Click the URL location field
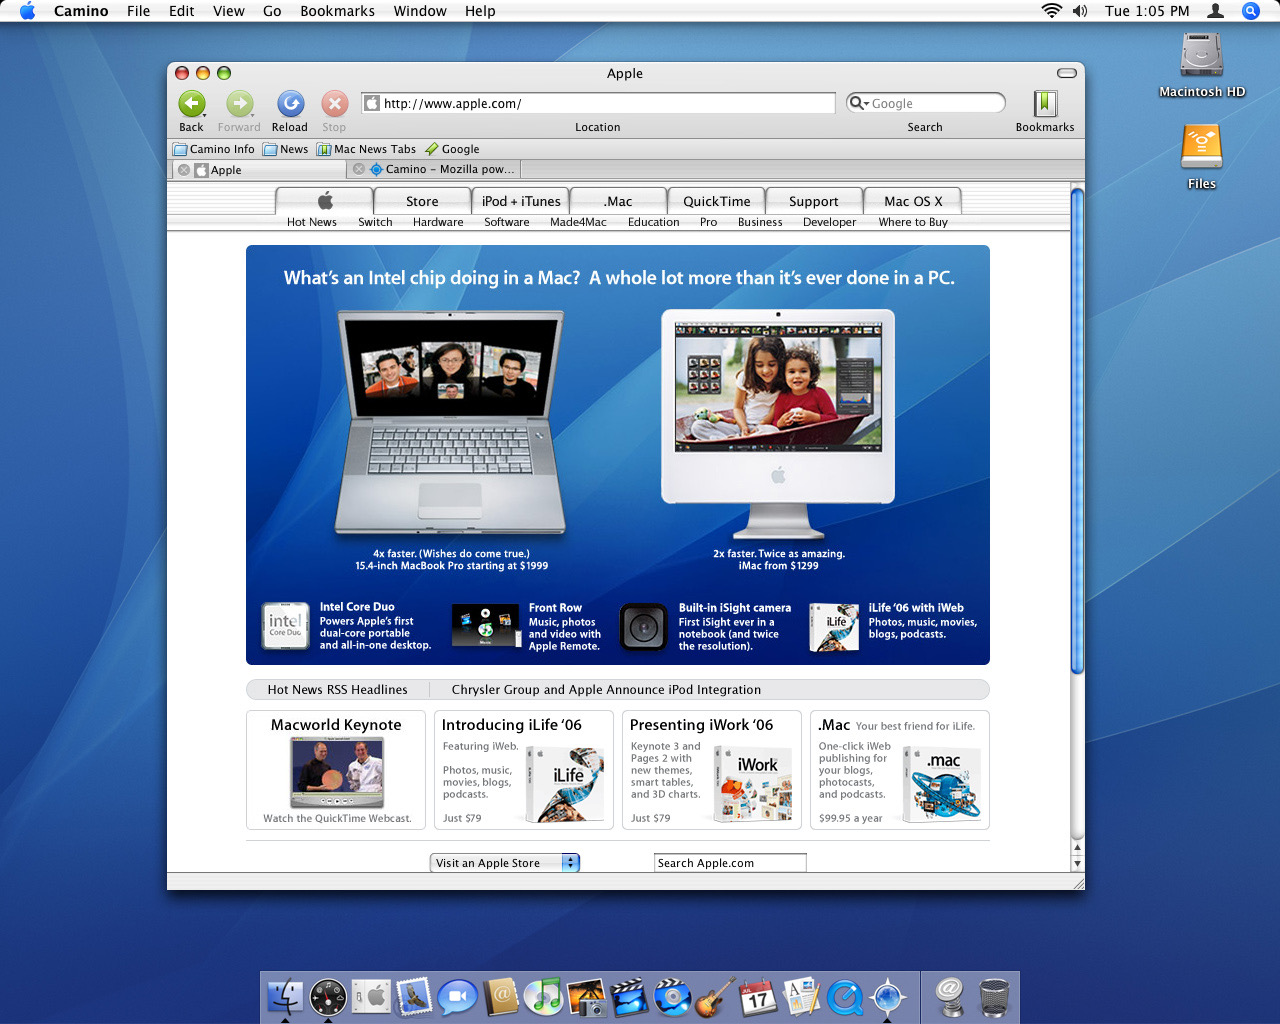Viewport: 1280px width, 1024px height. 600,103
